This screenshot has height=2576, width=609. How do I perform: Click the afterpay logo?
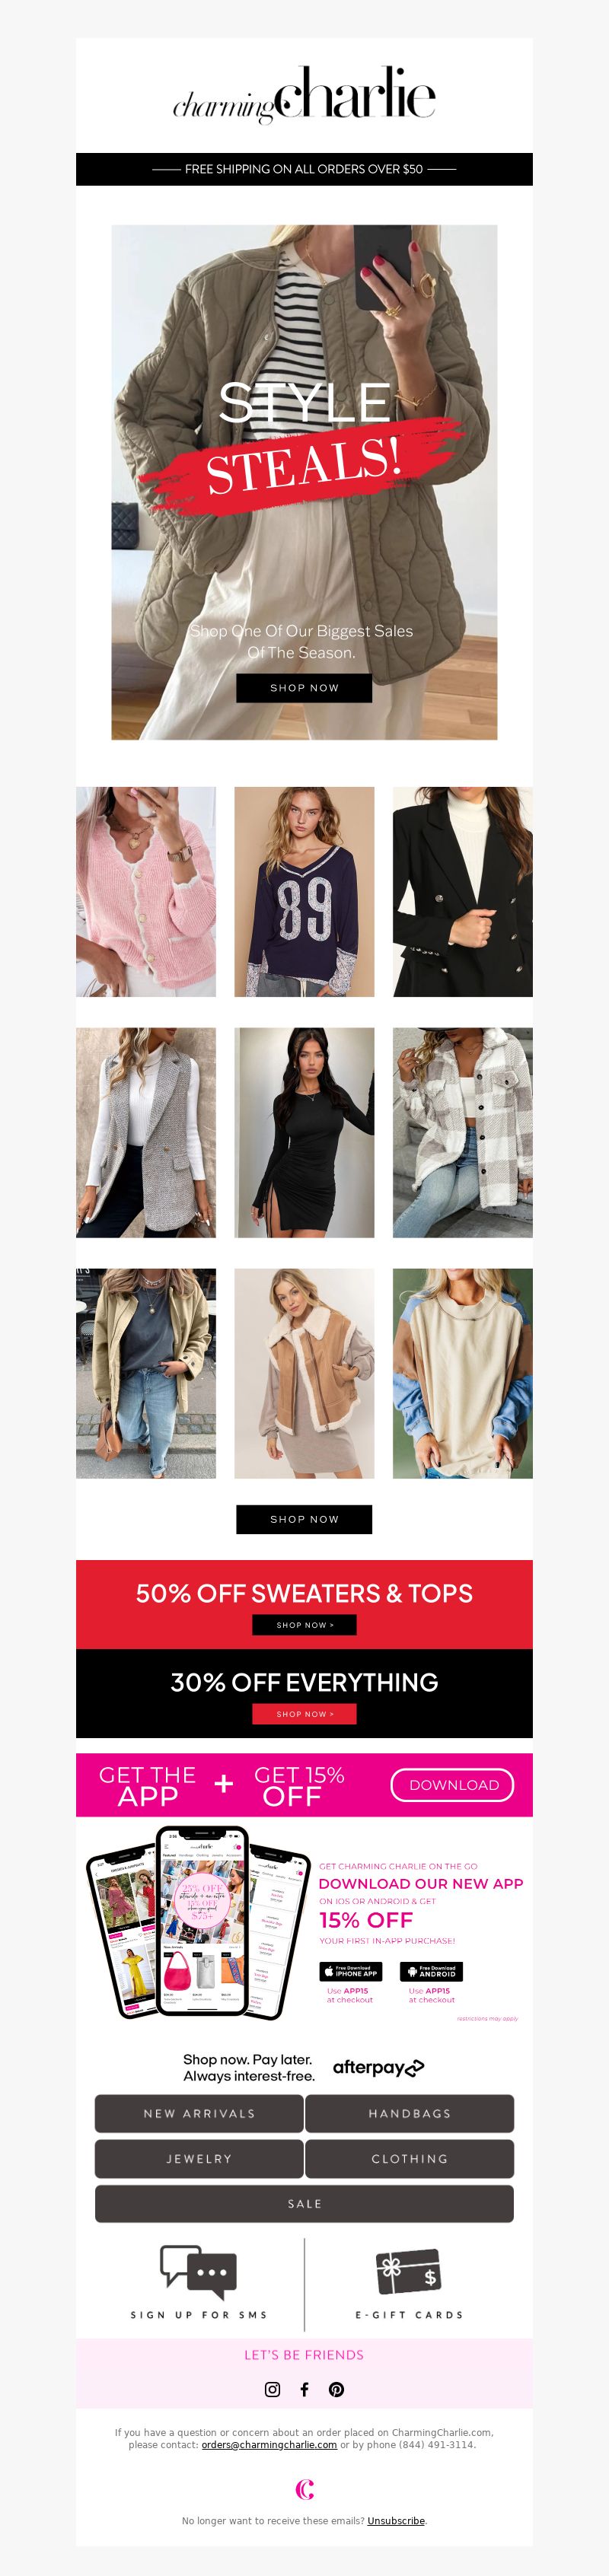coord(379,2067)
